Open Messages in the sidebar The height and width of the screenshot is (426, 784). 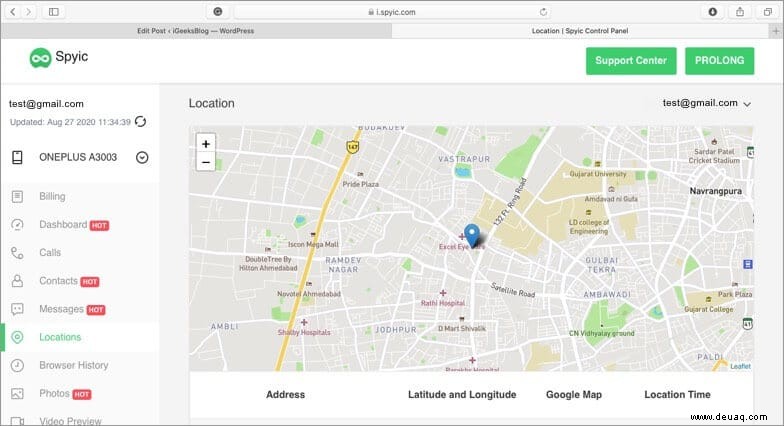[62, 309]
